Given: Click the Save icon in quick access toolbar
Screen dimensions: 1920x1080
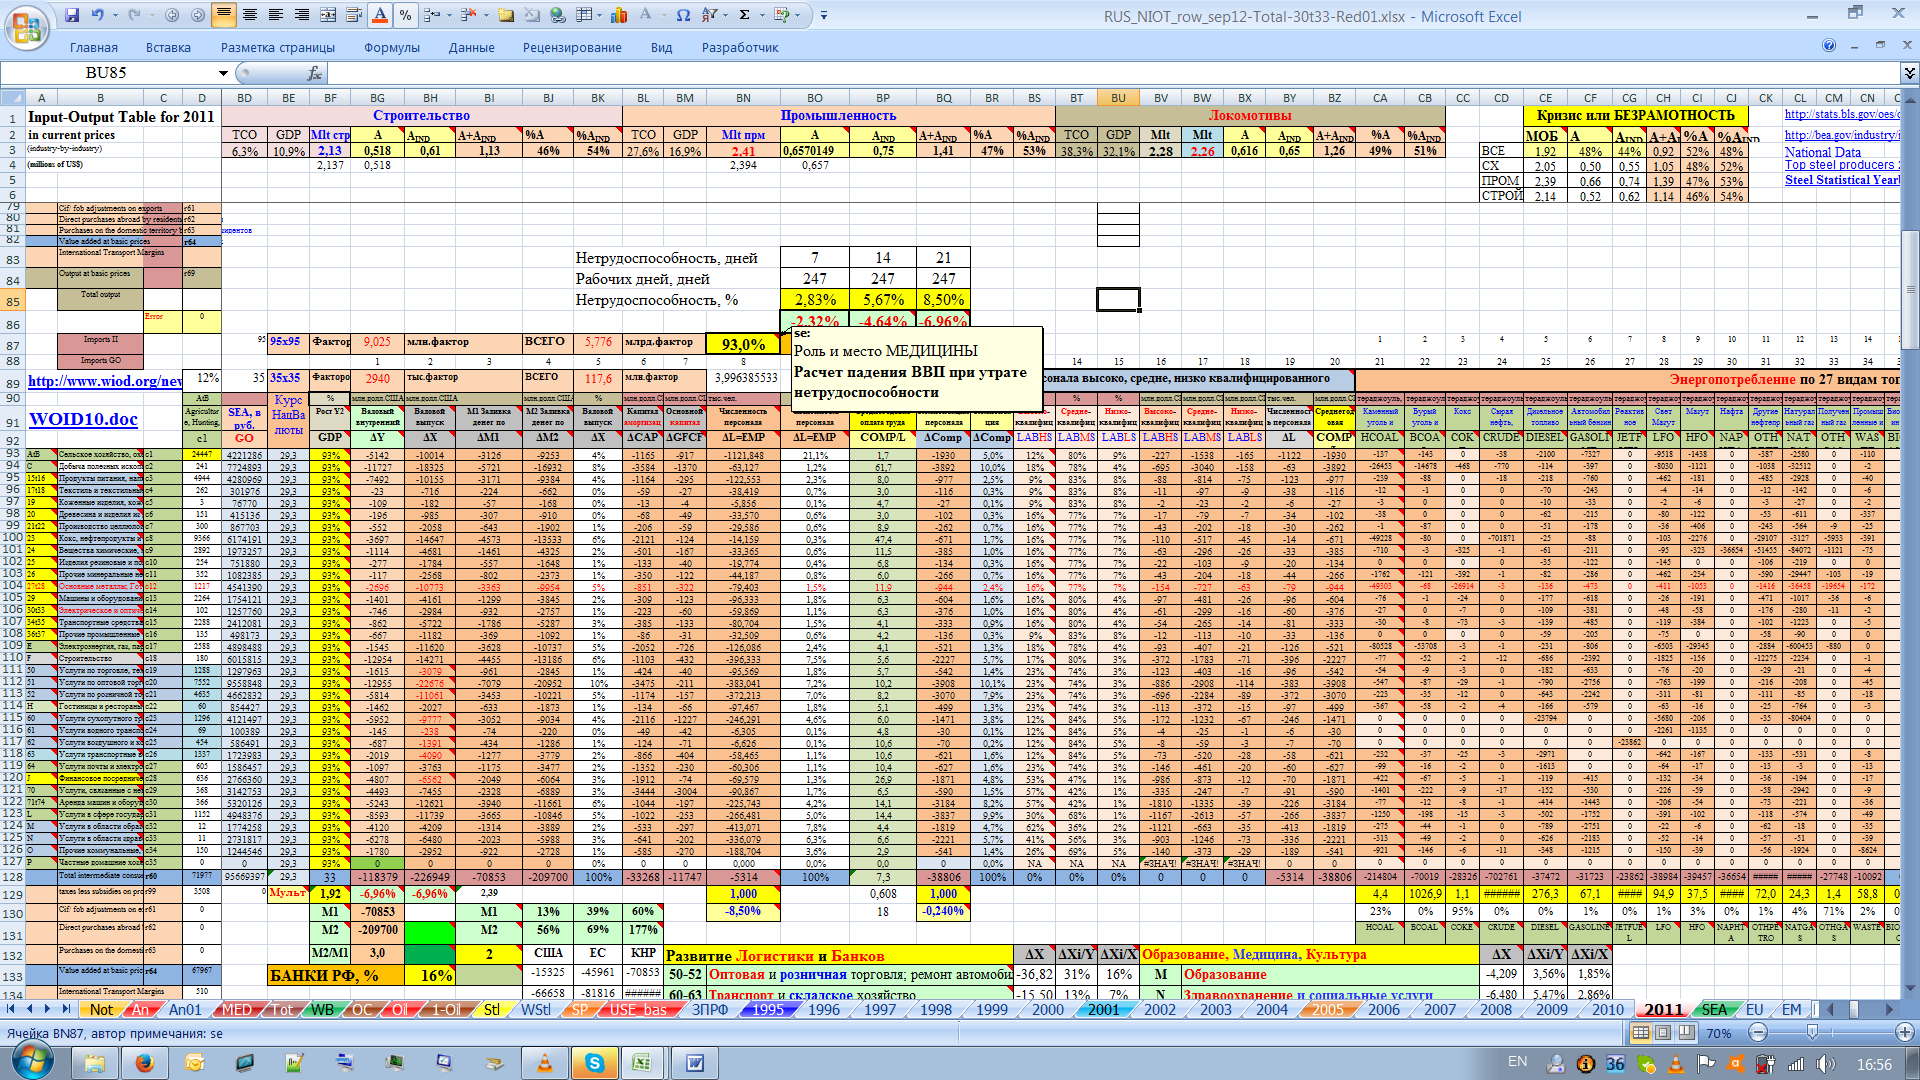Looking at the screenshot, I should (x=72, y=15).
